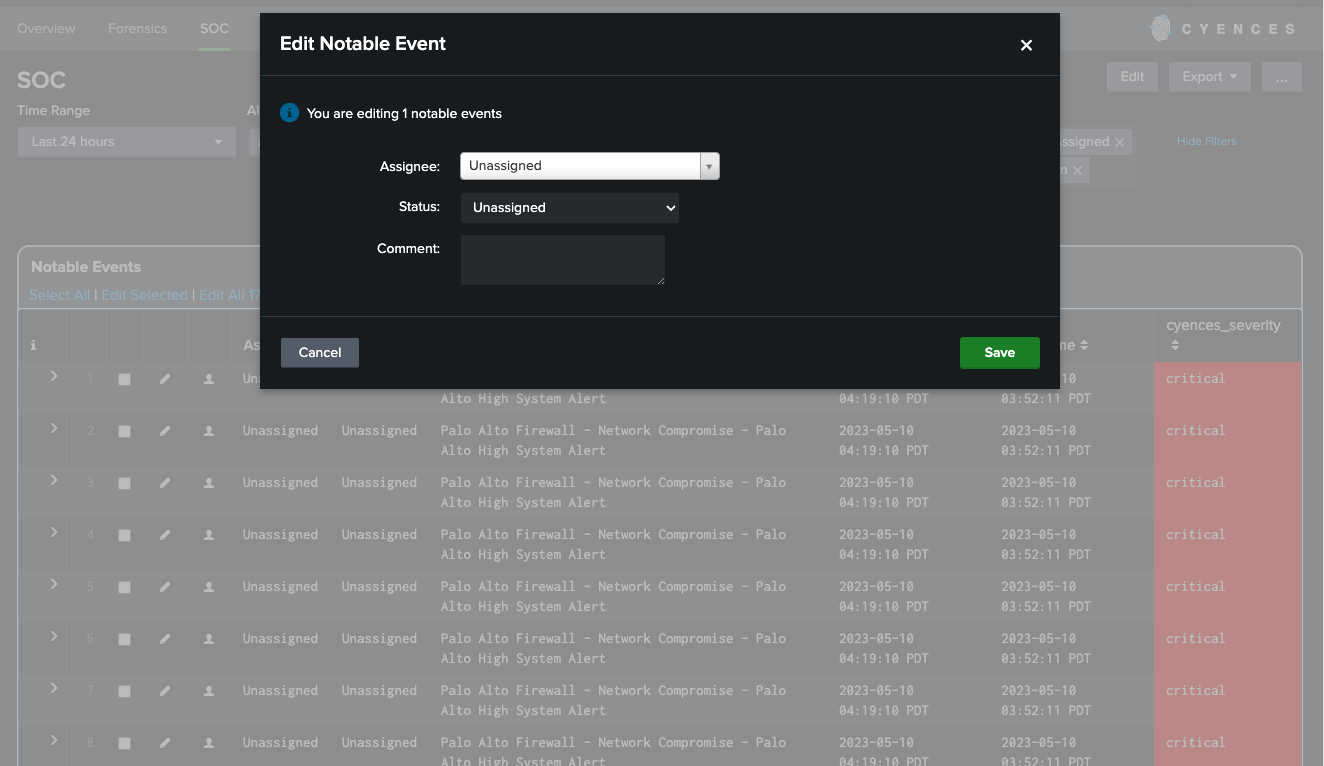Click the info icon beside editing message
Image resolution: width=1324 pixels, height=766 pixels.
click(x=290, y=113)
